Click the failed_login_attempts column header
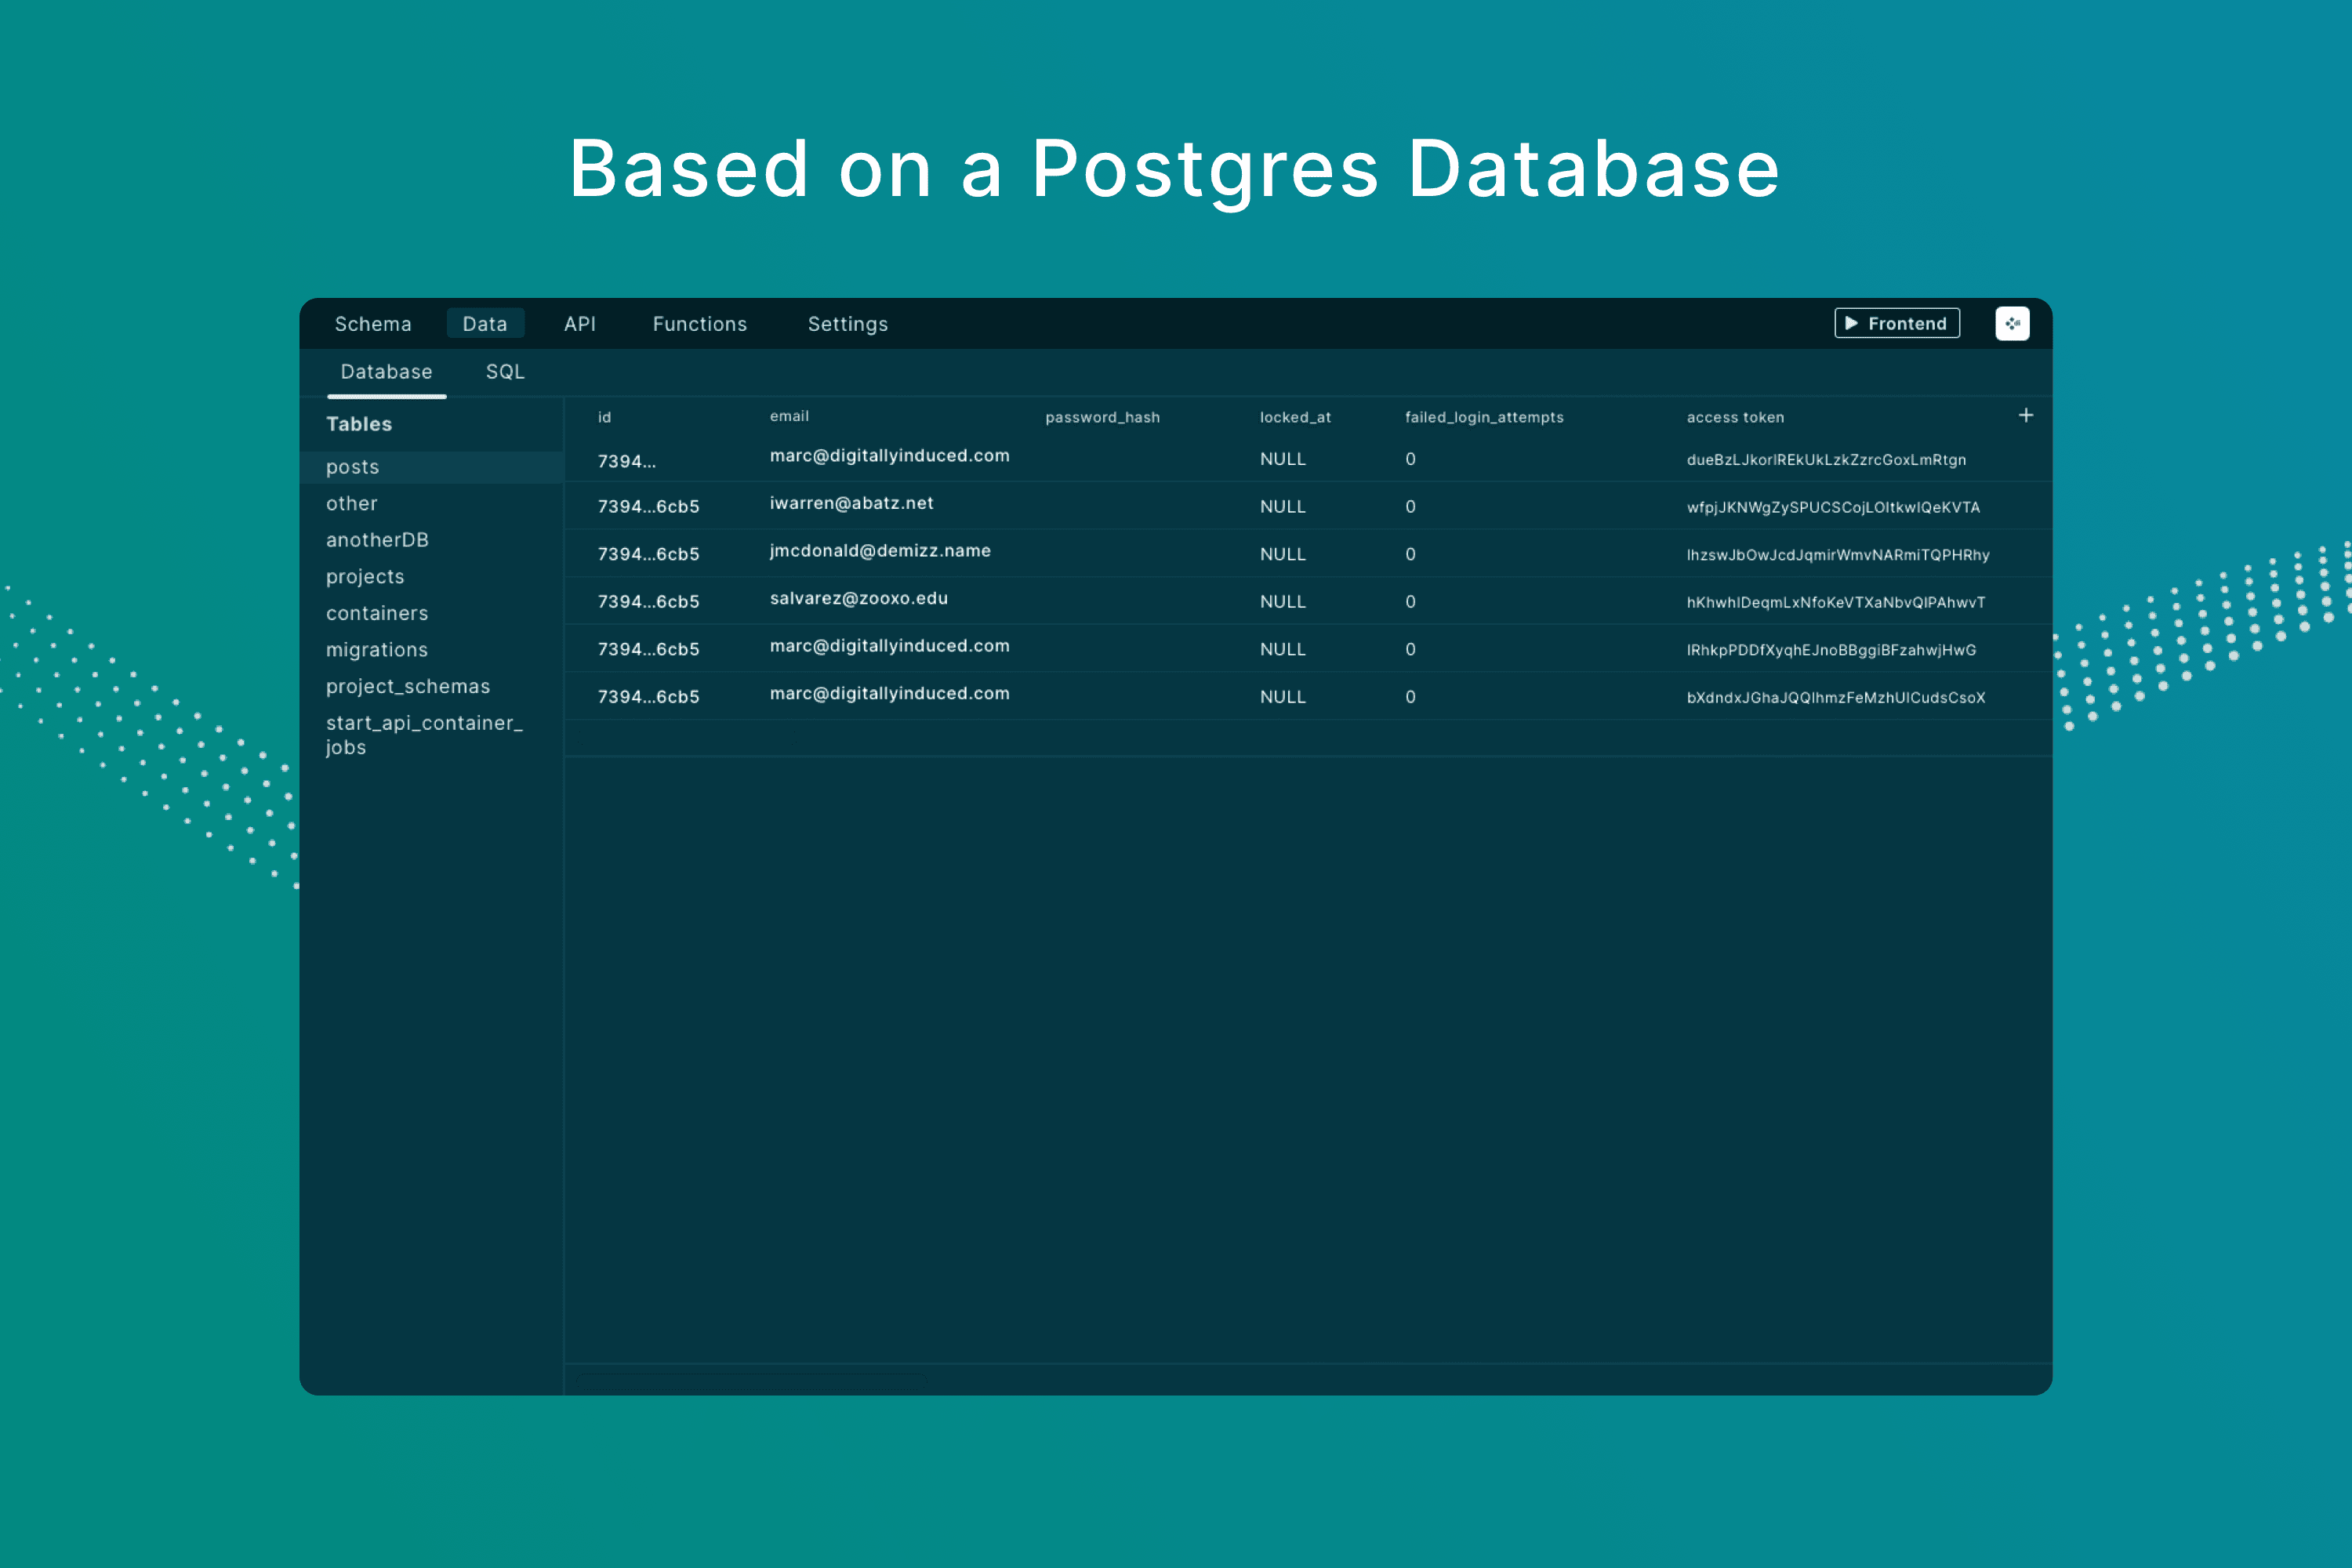Image resolution: width=2352 pixels, height=1568 pixels. [1483, 417]
